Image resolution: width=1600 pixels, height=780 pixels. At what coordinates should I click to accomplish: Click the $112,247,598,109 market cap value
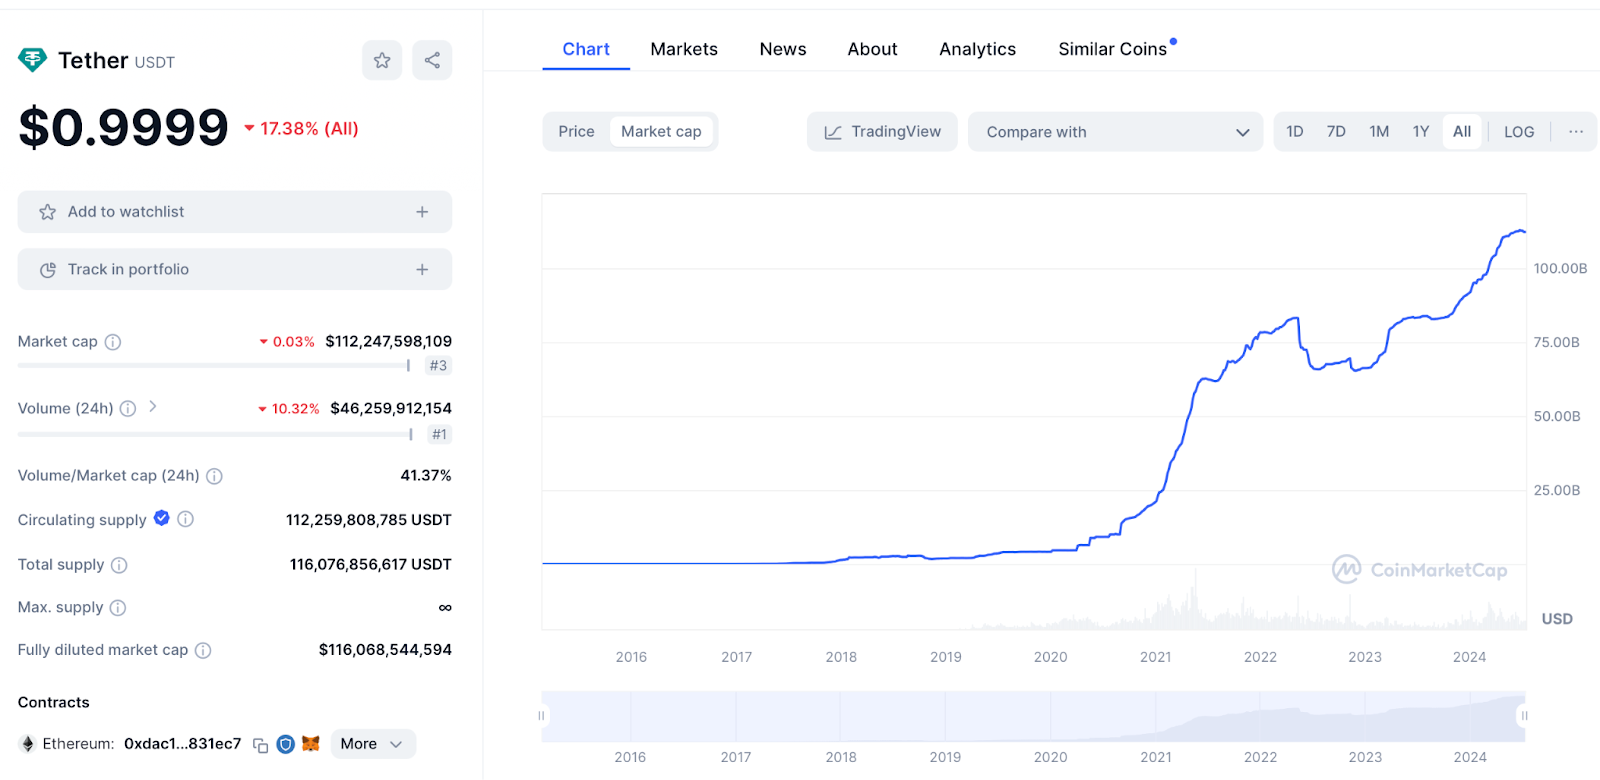coord(388,341)
